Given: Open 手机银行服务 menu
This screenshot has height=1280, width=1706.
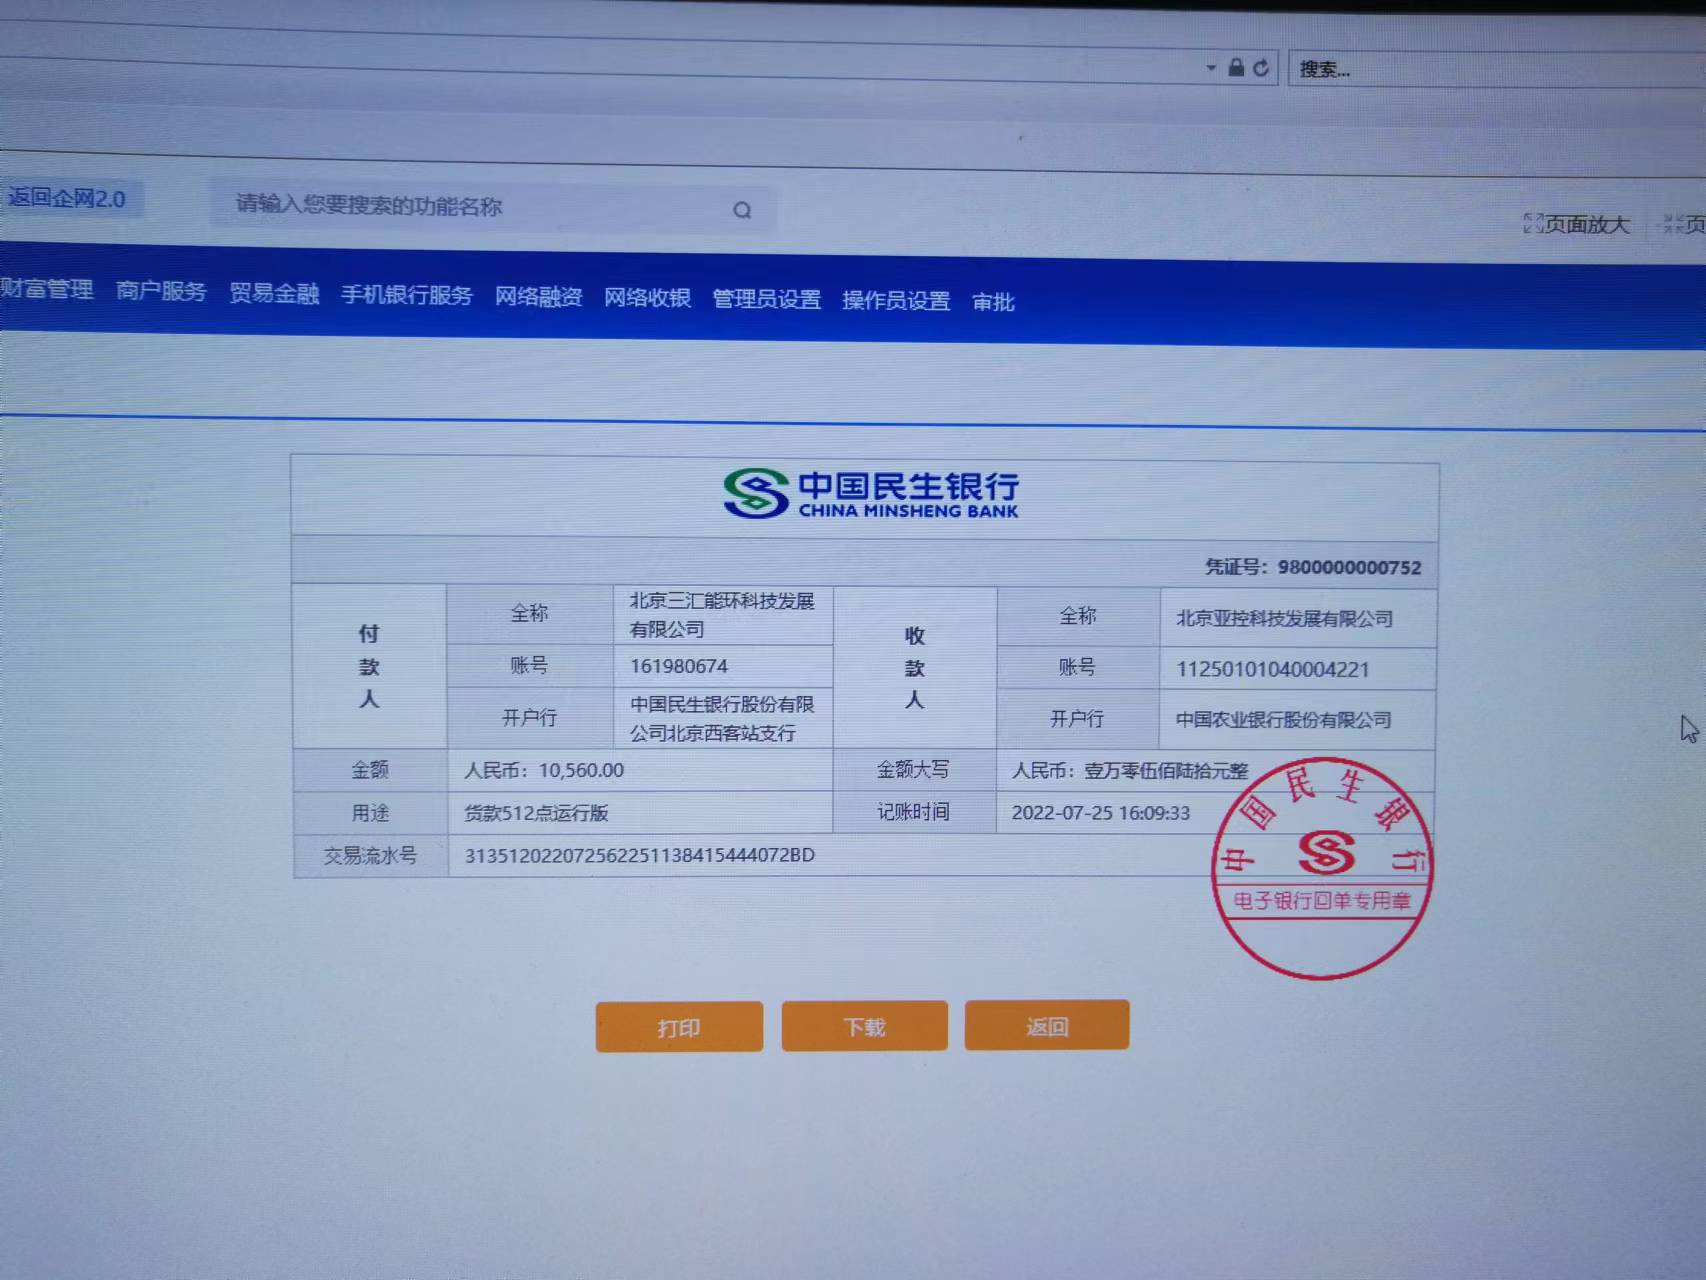Looking at the screenshot, I should pos(406,295).
